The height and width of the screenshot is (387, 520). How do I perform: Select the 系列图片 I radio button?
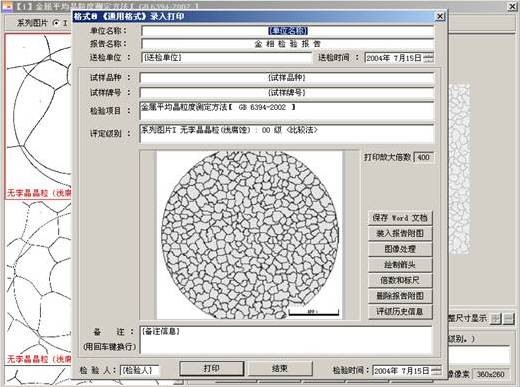pos(56,23)
